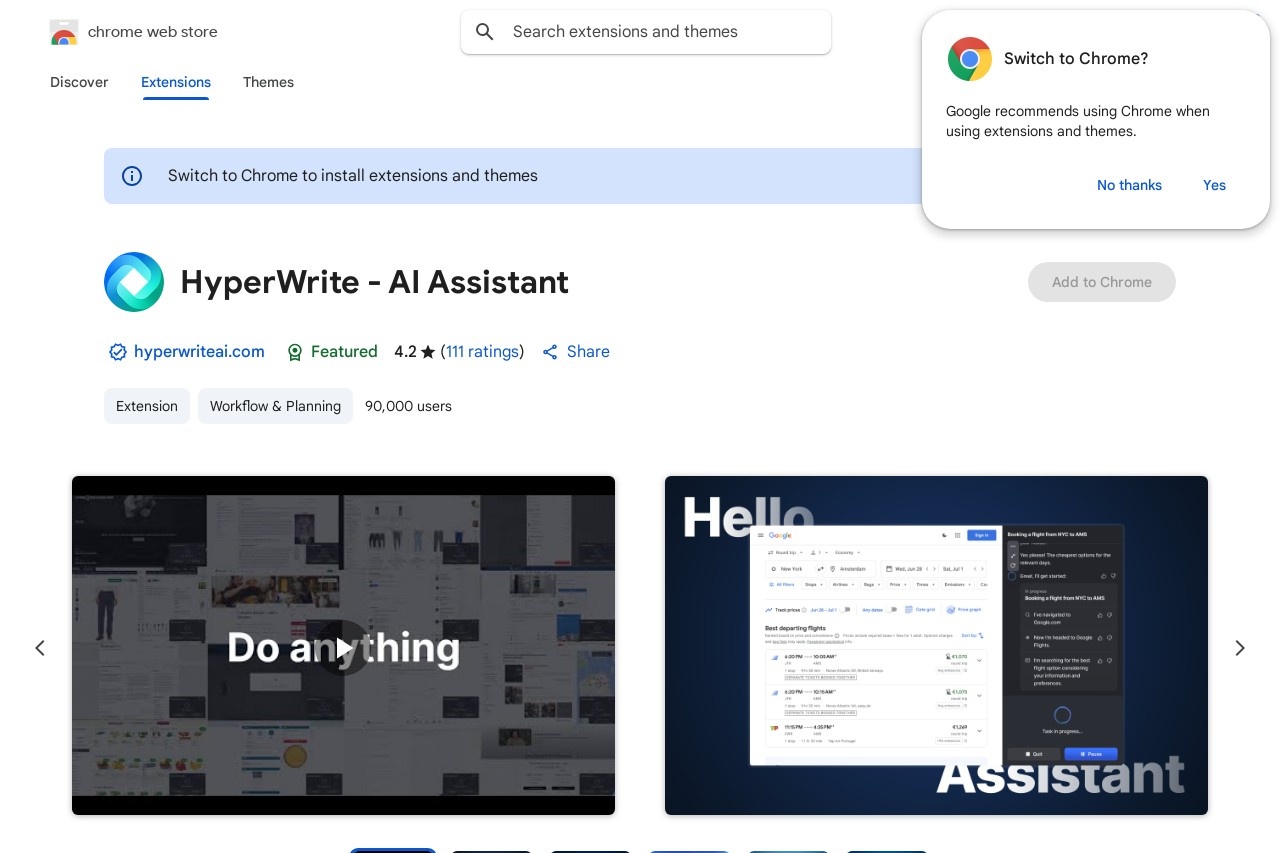Focus the Search extensions and themes field
The height and width of the screenshot is (853, 1280).
(x=646, y=32)
